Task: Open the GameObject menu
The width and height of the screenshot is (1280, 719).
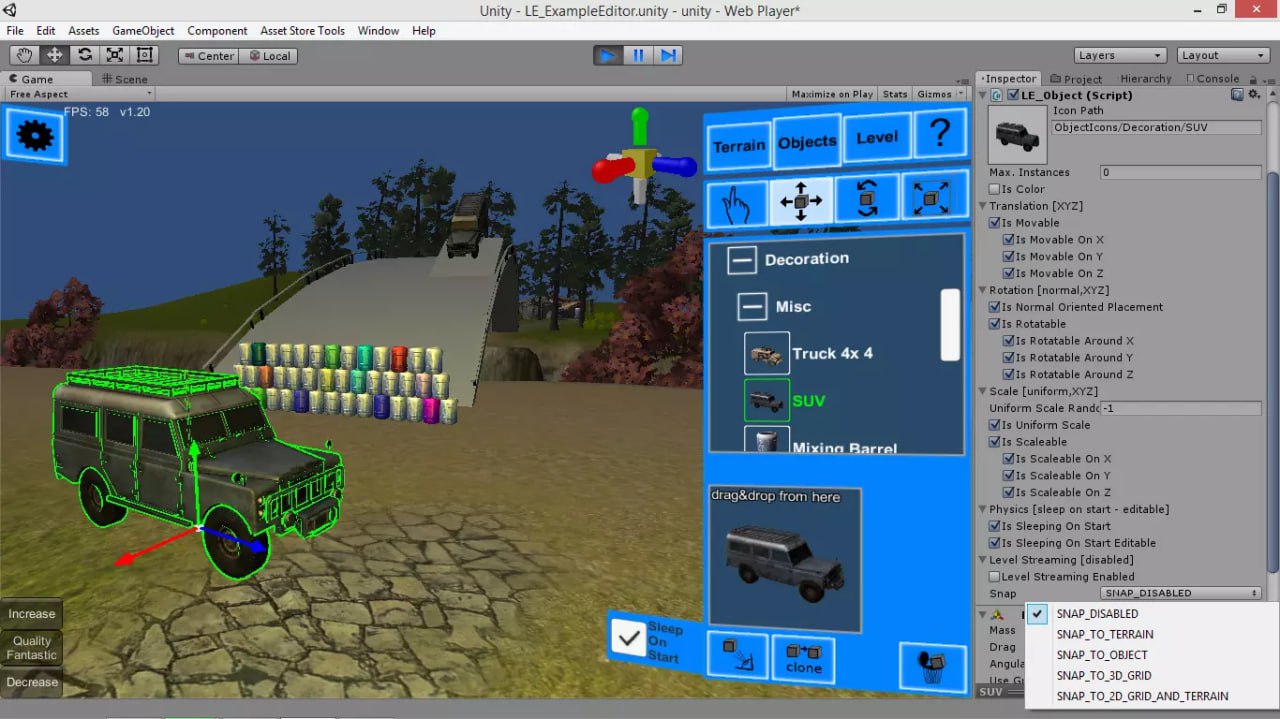Action: (143, 31)
